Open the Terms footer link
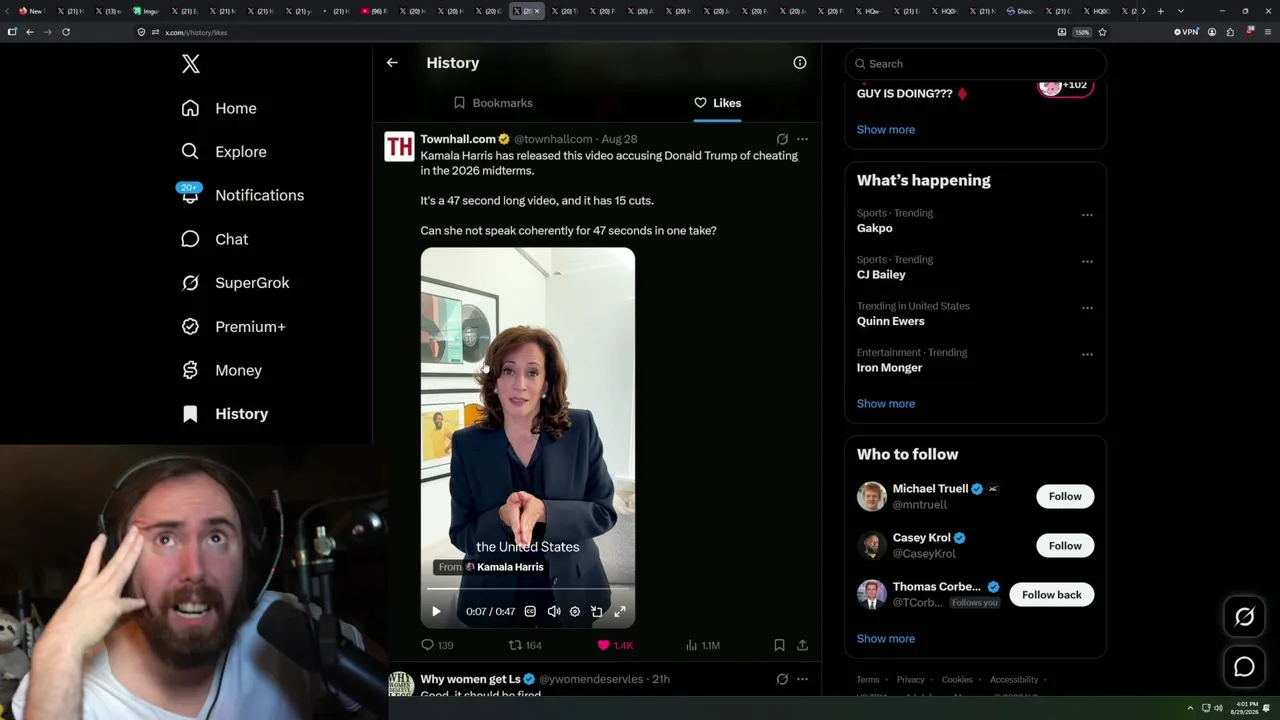 pyautogui.click(x=868, y=680)
